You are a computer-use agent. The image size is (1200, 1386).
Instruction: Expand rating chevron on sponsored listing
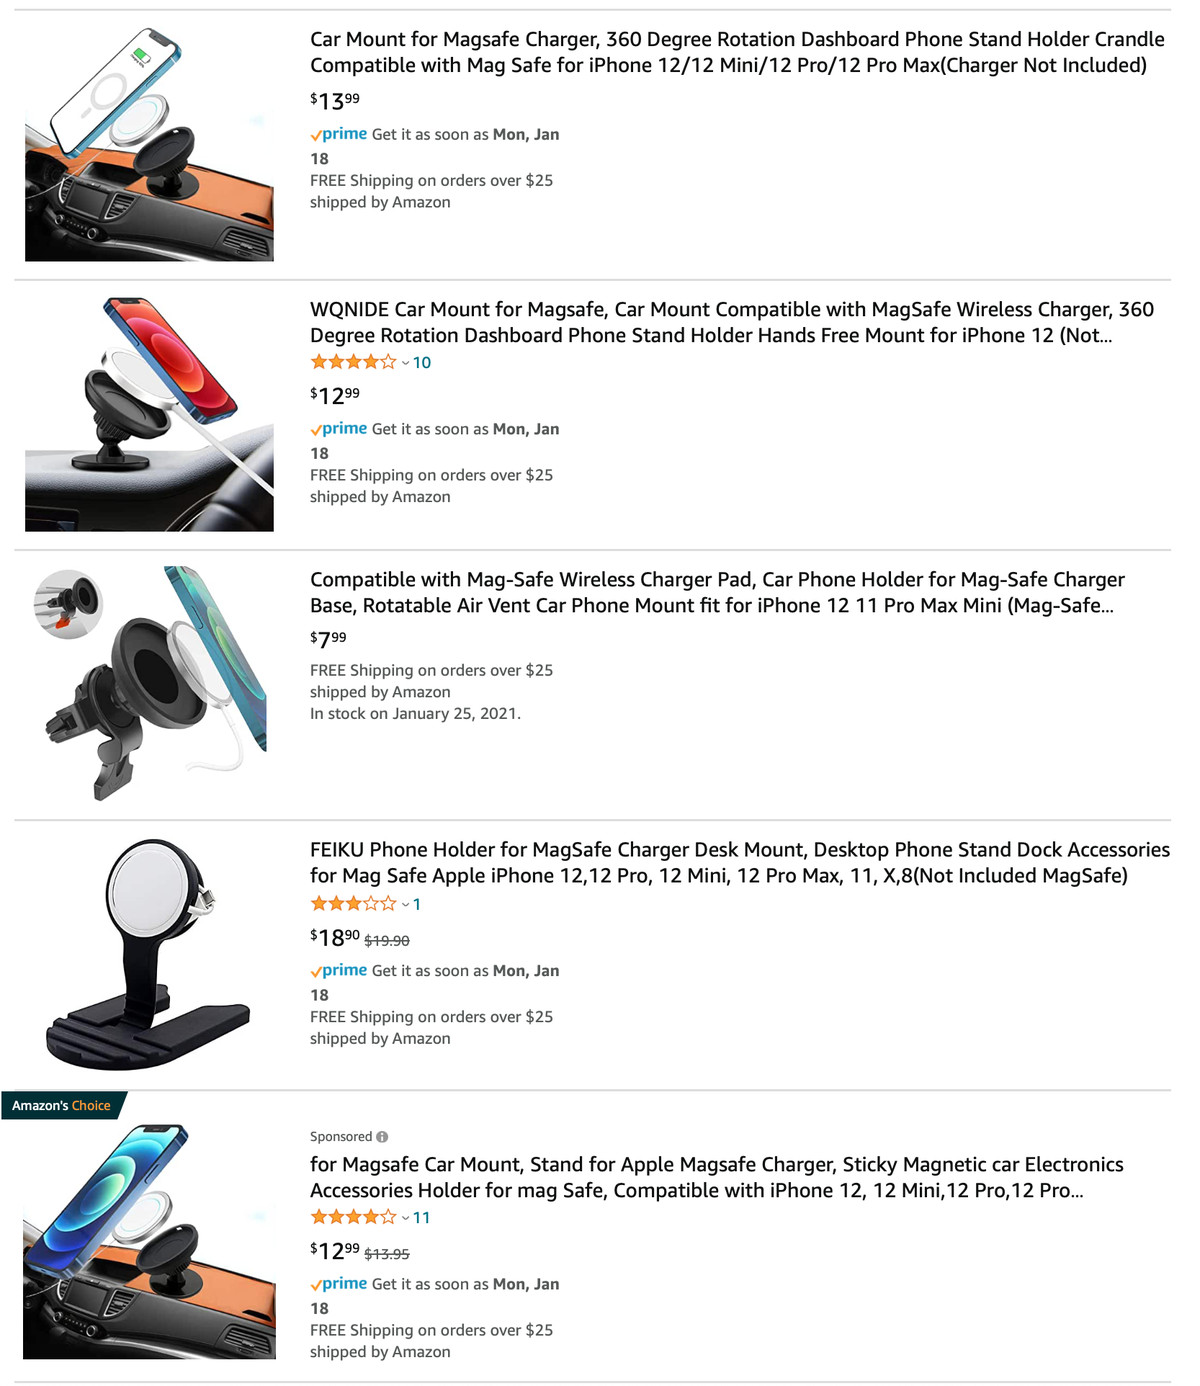405,1218
